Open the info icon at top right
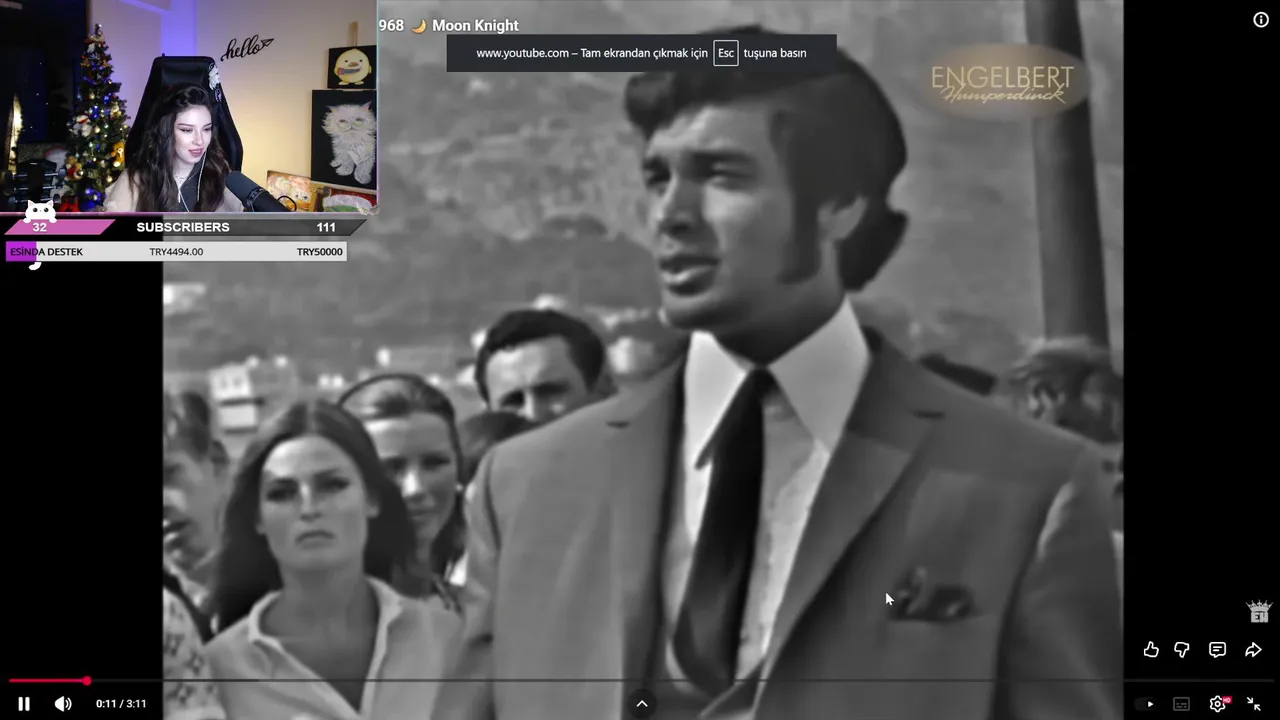 pos(1261,20)
